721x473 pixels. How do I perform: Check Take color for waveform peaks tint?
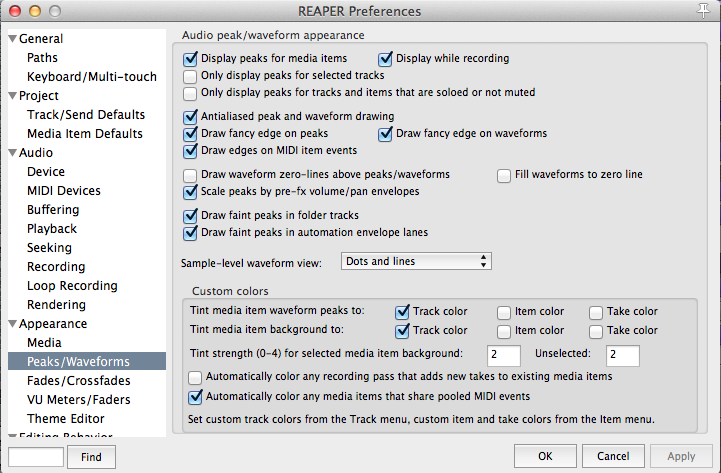pyautogui.click(x=596, y=312)
